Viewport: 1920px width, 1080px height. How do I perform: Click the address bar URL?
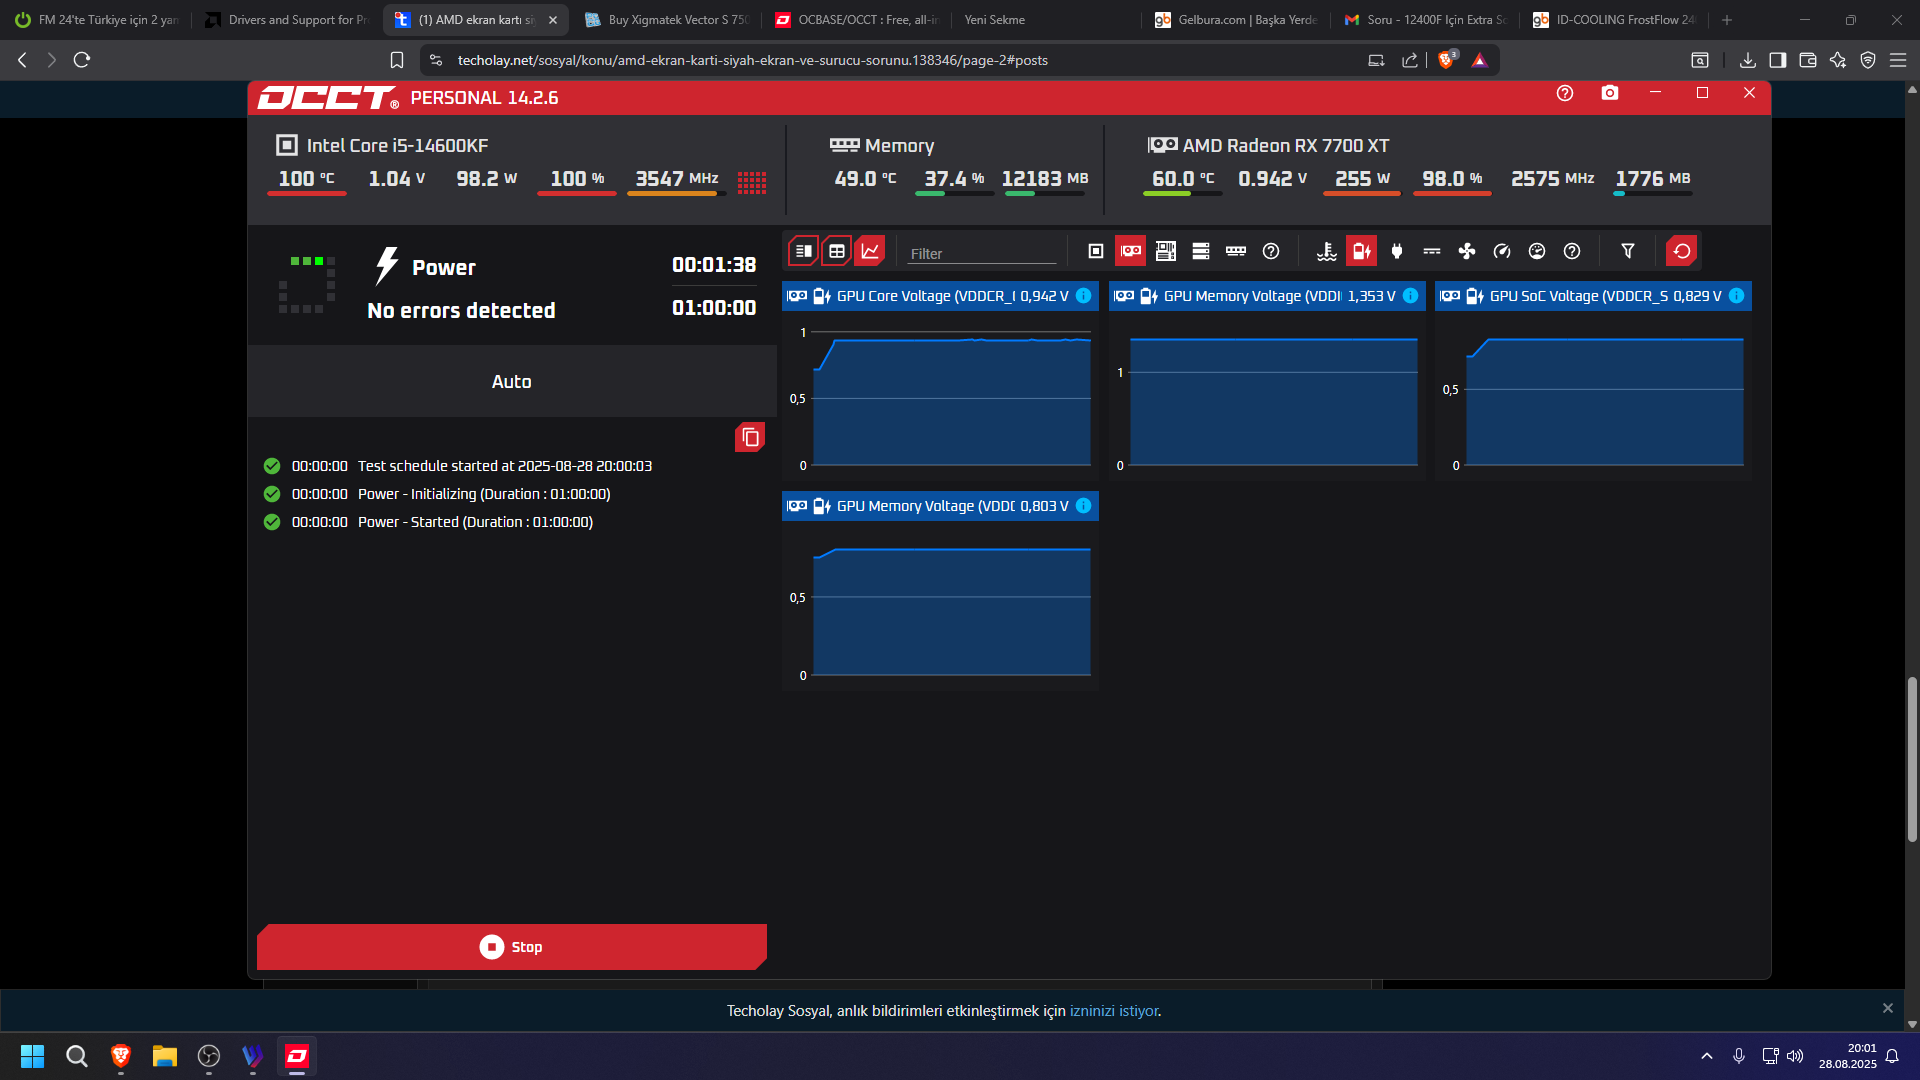tap(753, 60)
